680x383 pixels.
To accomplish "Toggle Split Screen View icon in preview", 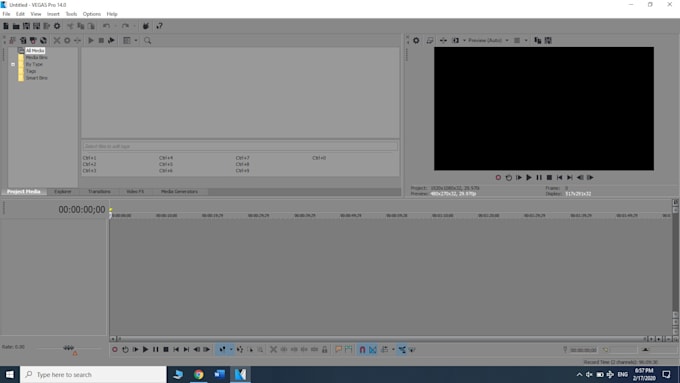I will coord(456,40).
